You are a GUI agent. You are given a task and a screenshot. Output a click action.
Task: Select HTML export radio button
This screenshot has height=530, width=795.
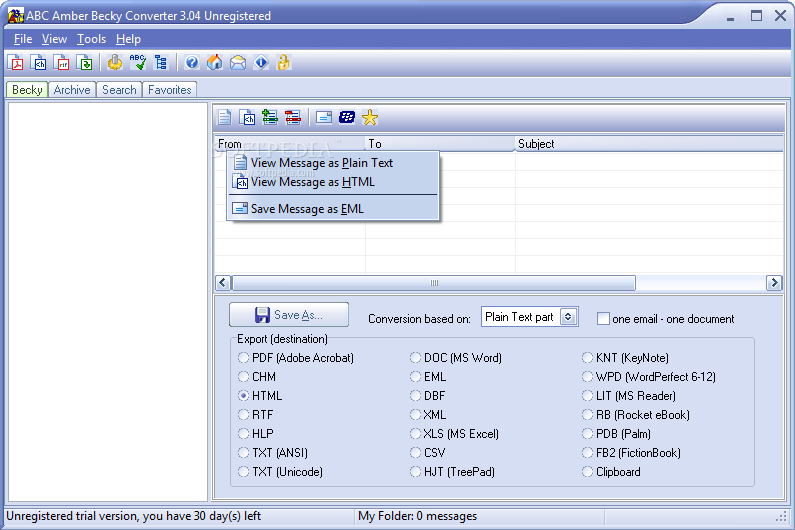[243, 396]
